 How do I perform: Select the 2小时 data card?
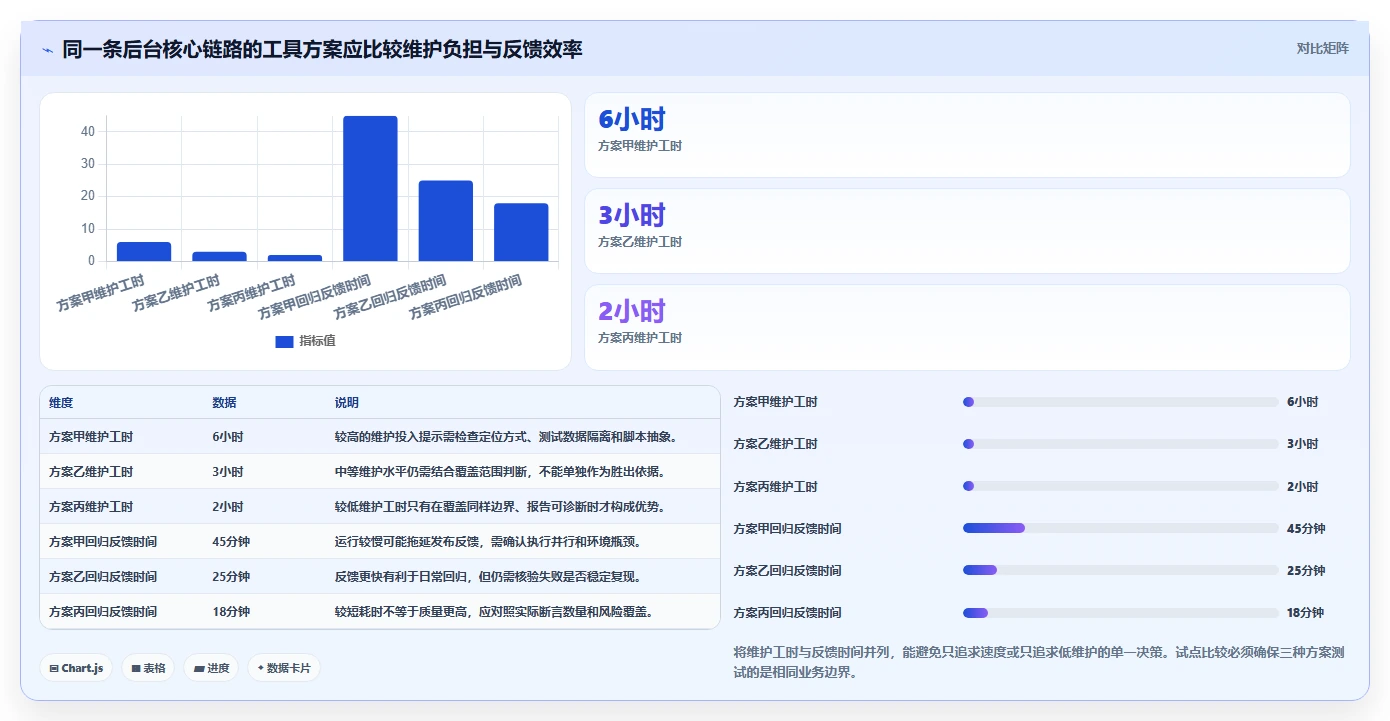pos(967,327)
